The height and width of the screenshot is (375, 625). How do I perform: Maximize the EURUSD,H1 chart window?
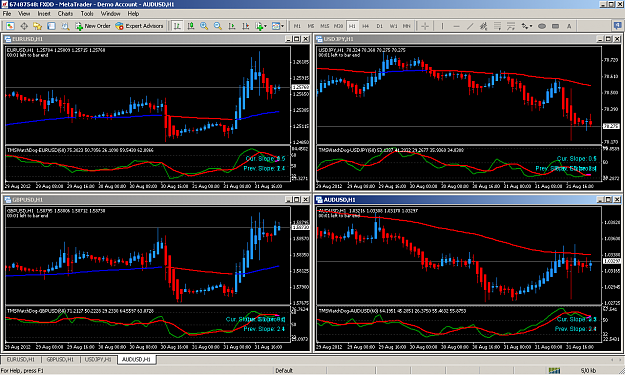coord(297,39)
